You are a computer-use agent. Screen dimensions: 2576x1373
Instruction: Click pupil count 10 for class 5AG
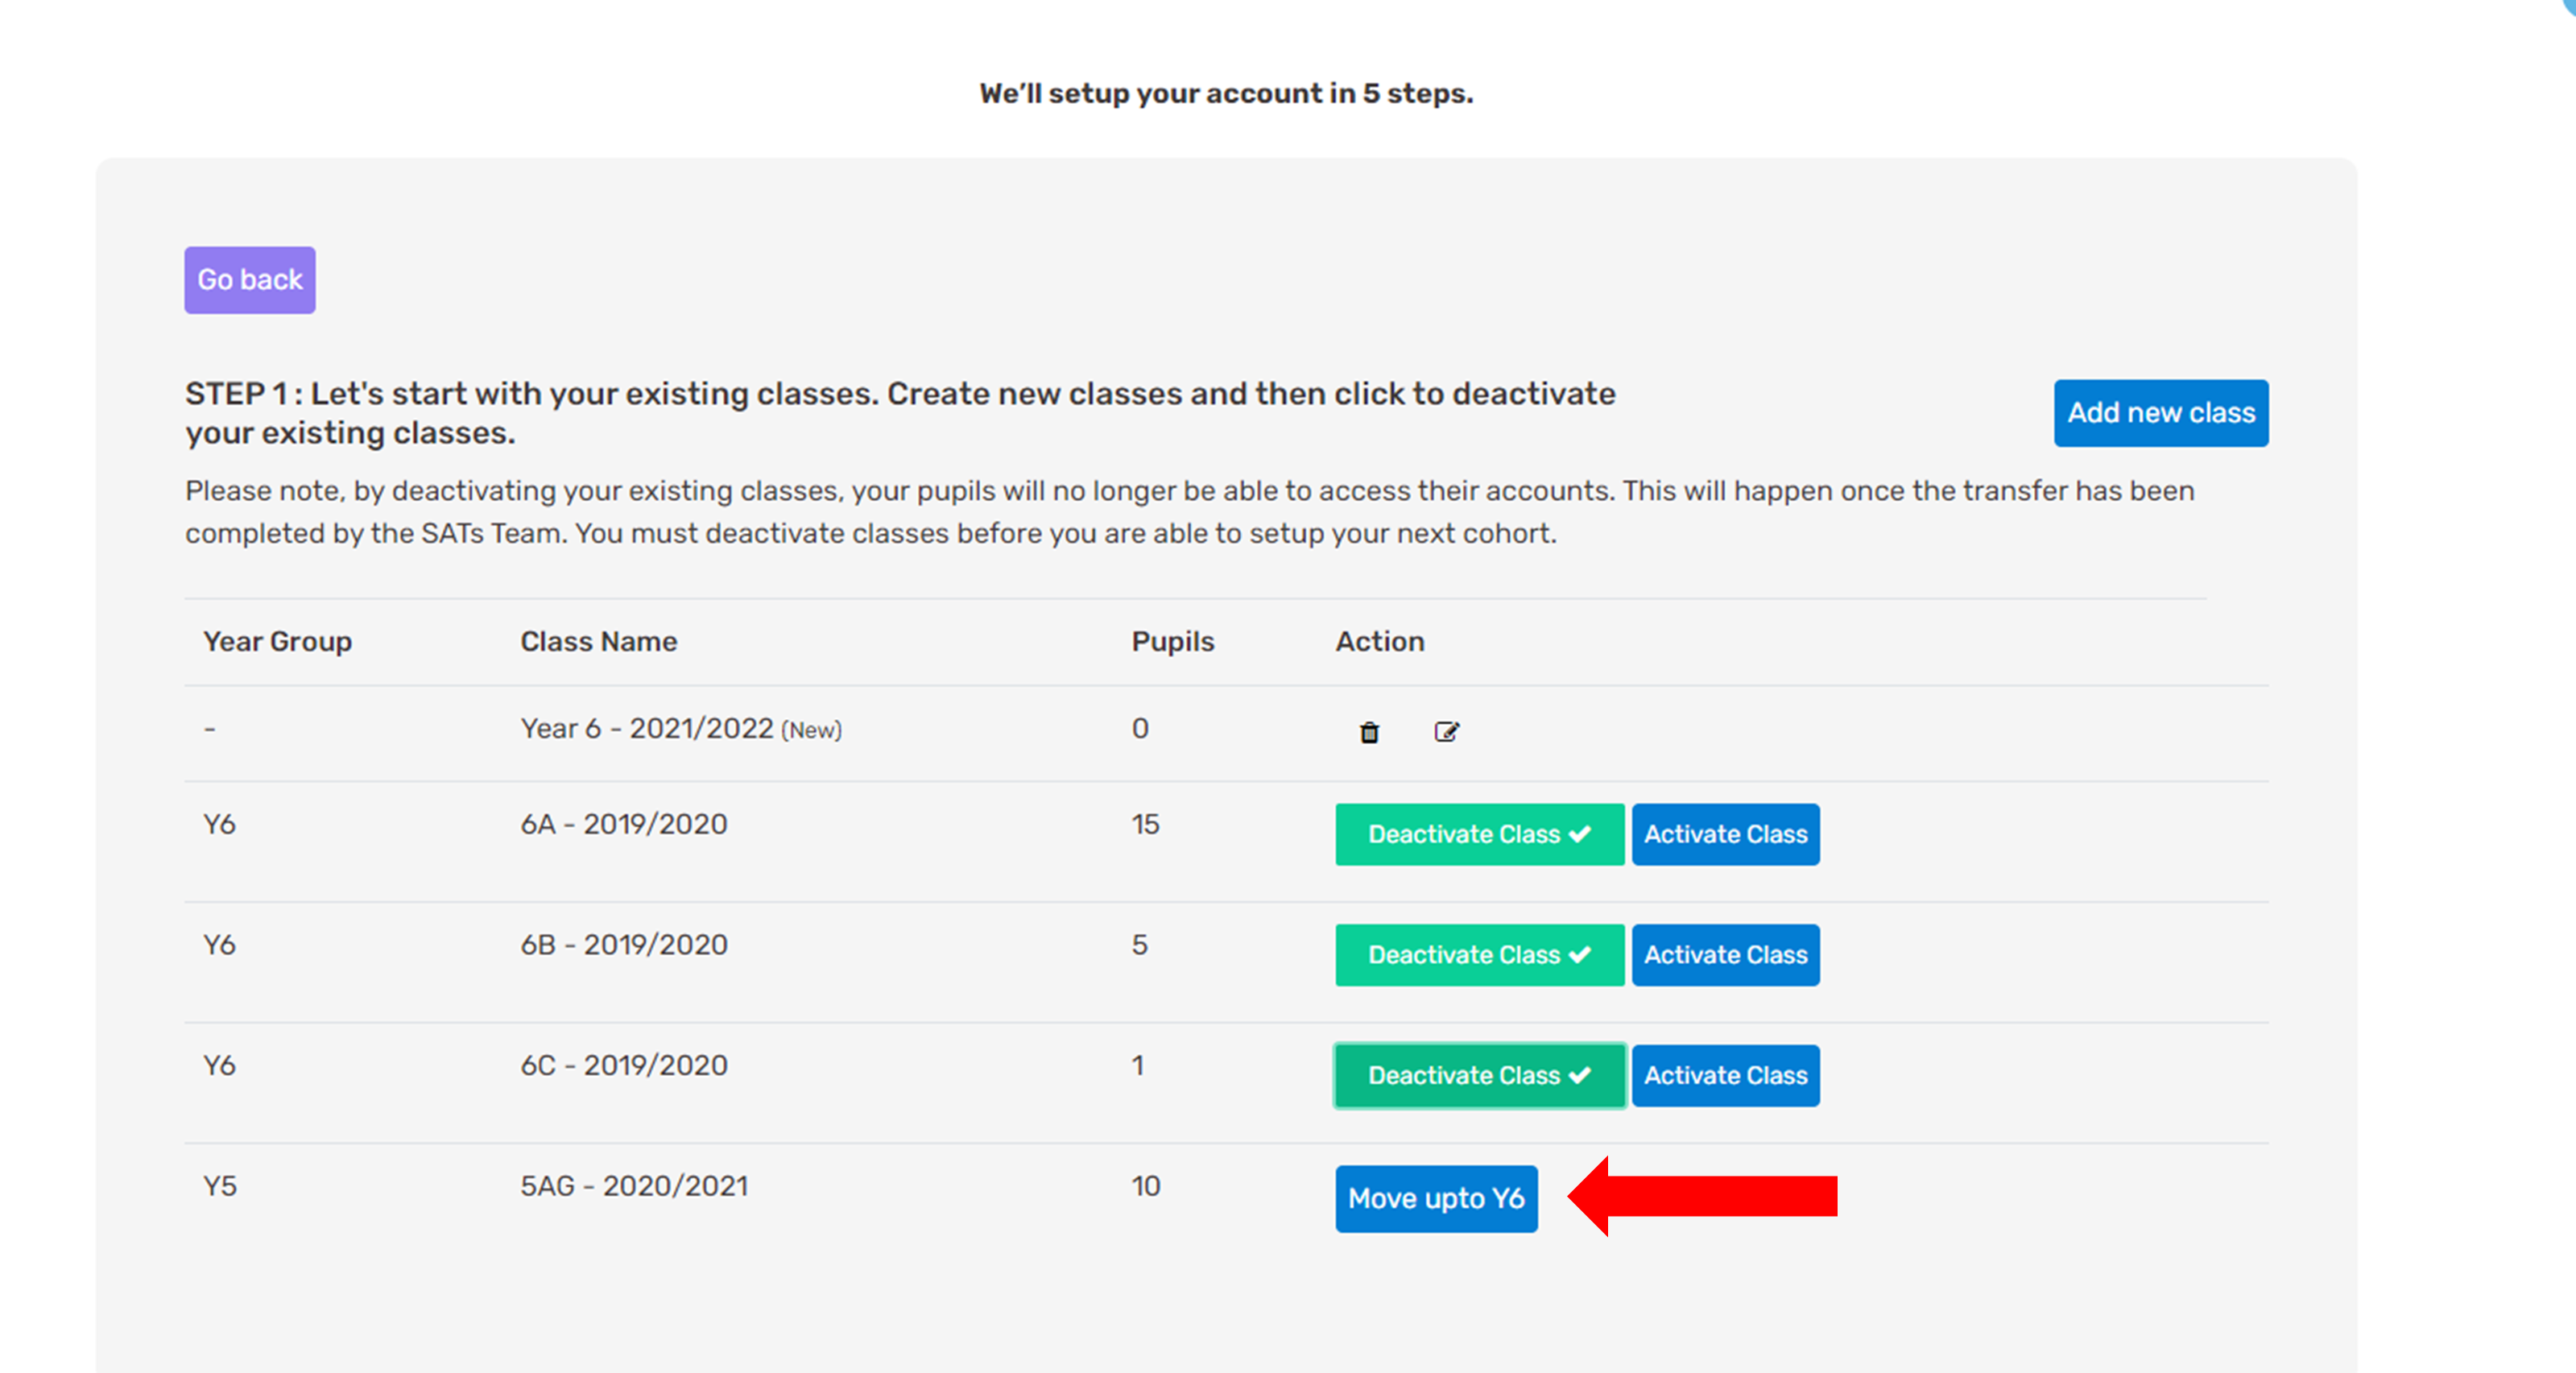click(1146, 1186)
